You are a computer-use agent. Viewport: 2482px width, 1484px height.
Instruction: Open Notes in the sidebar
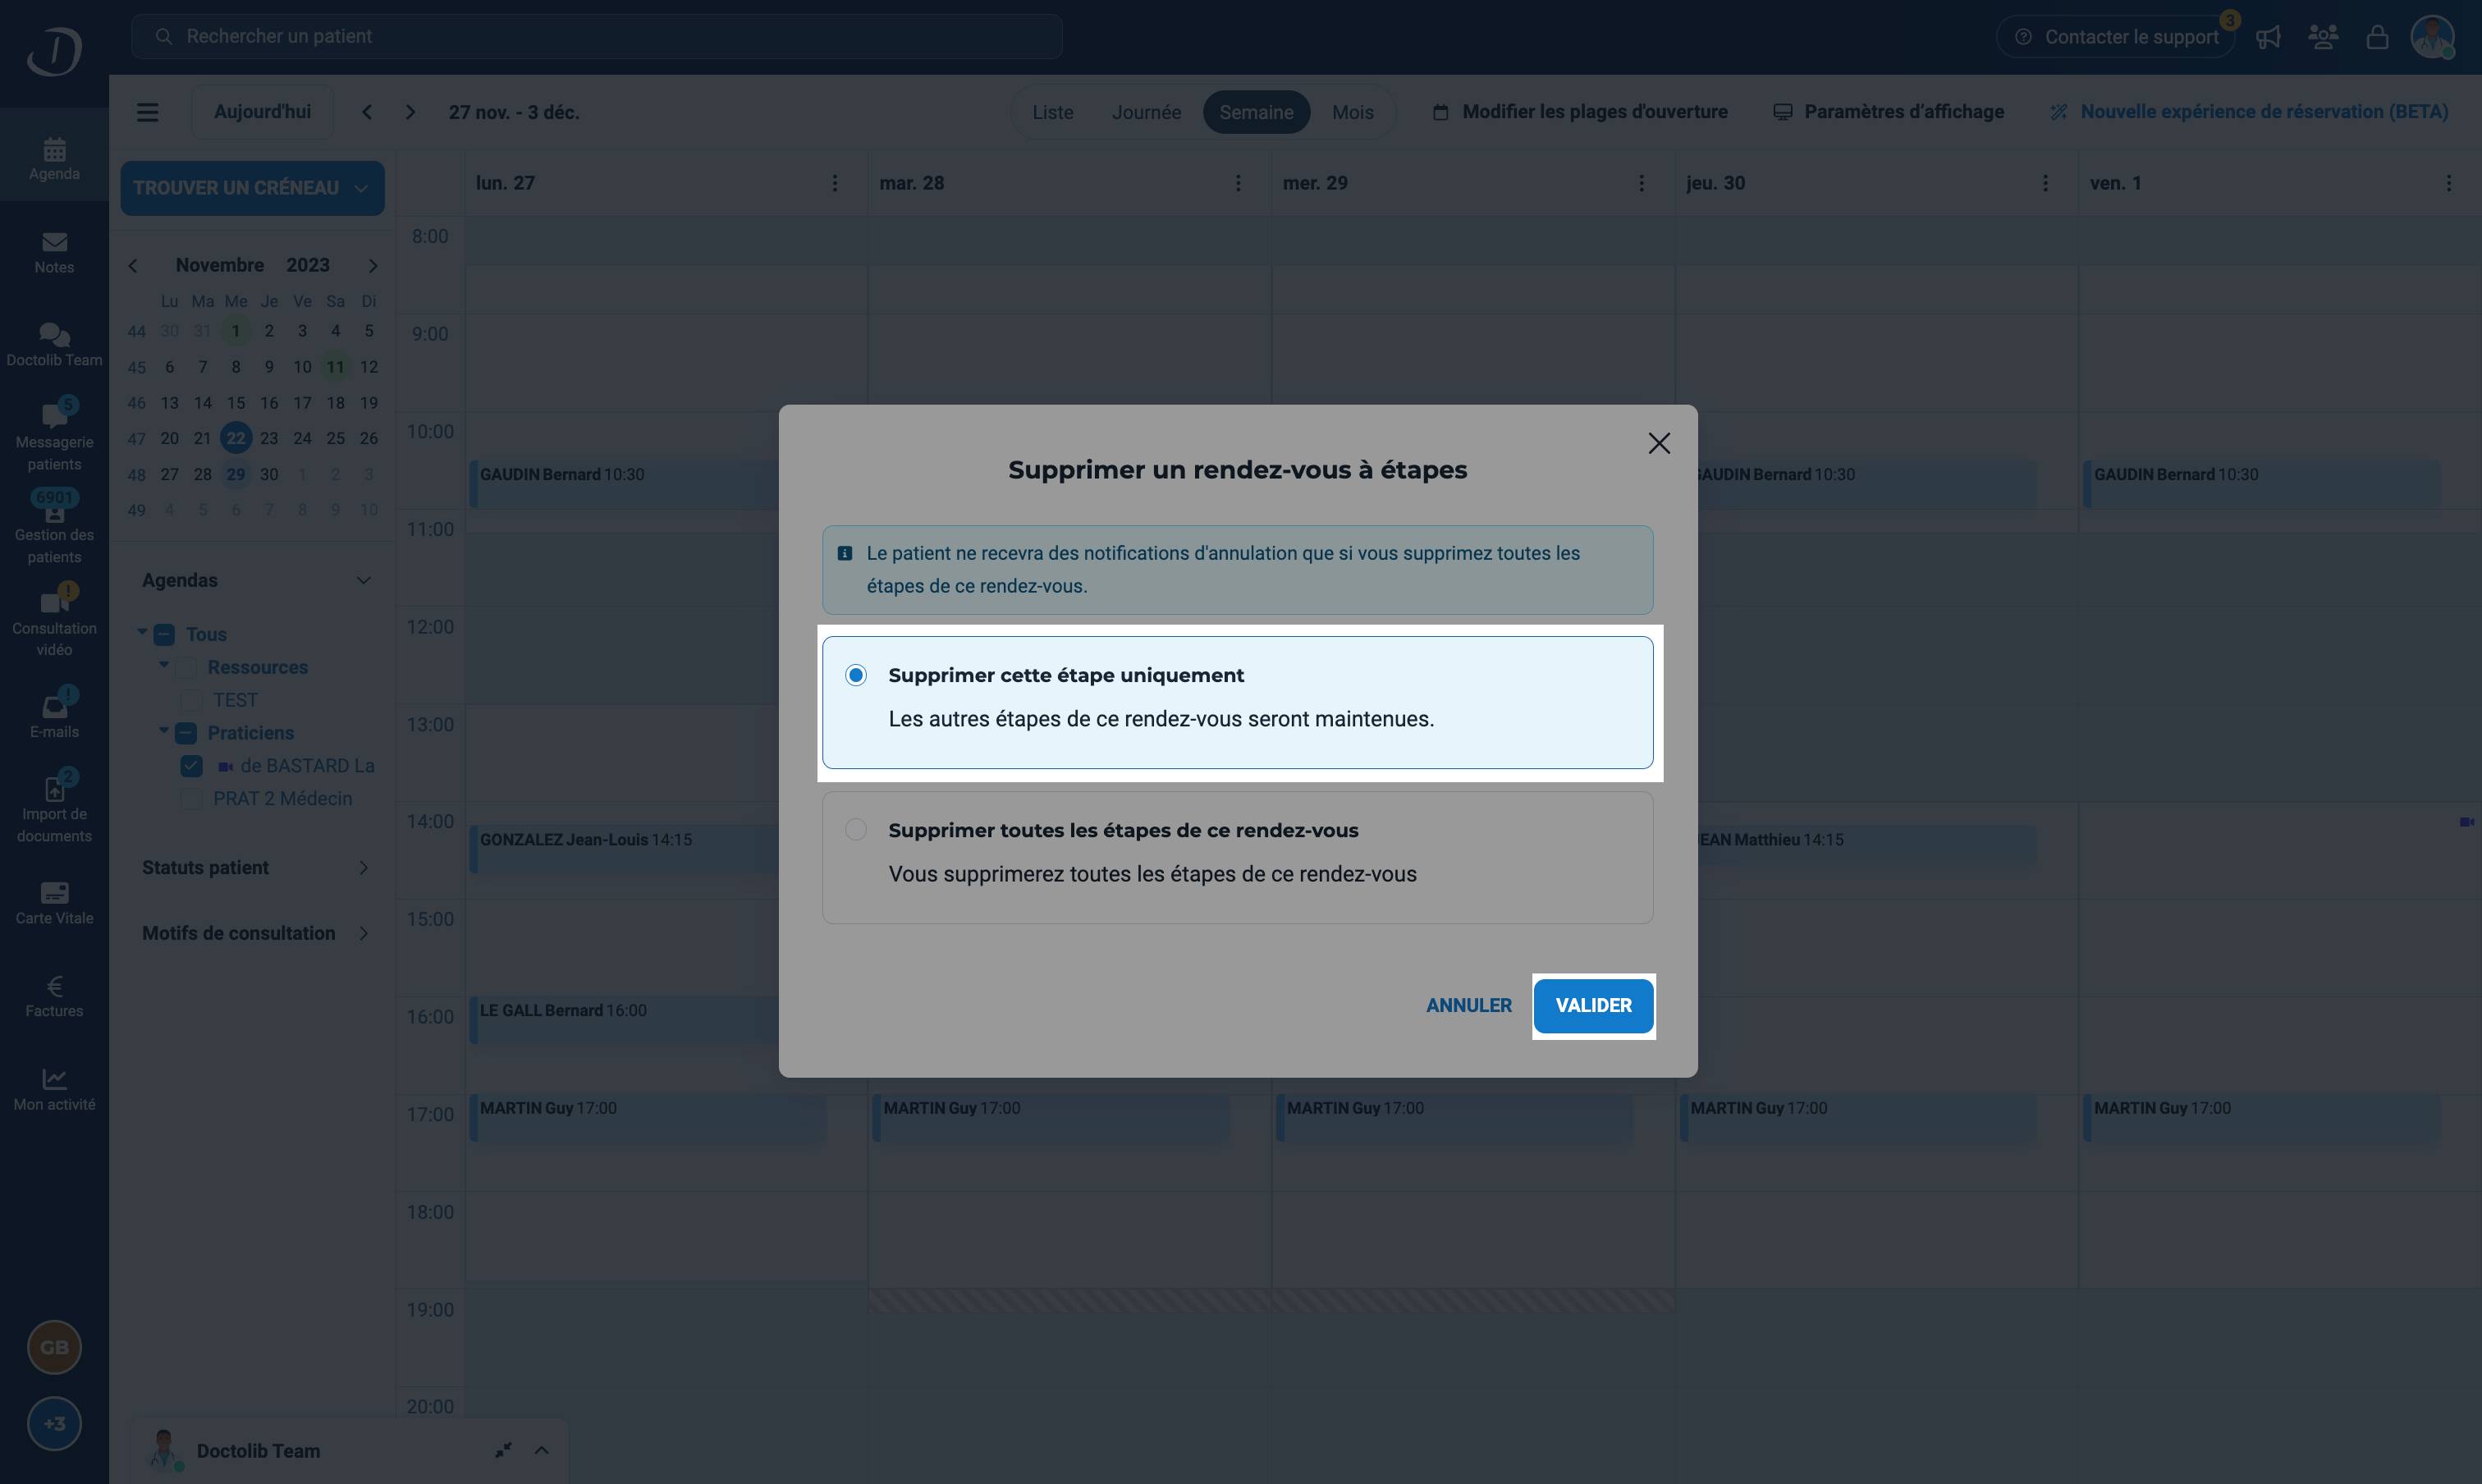pos(54,252)
